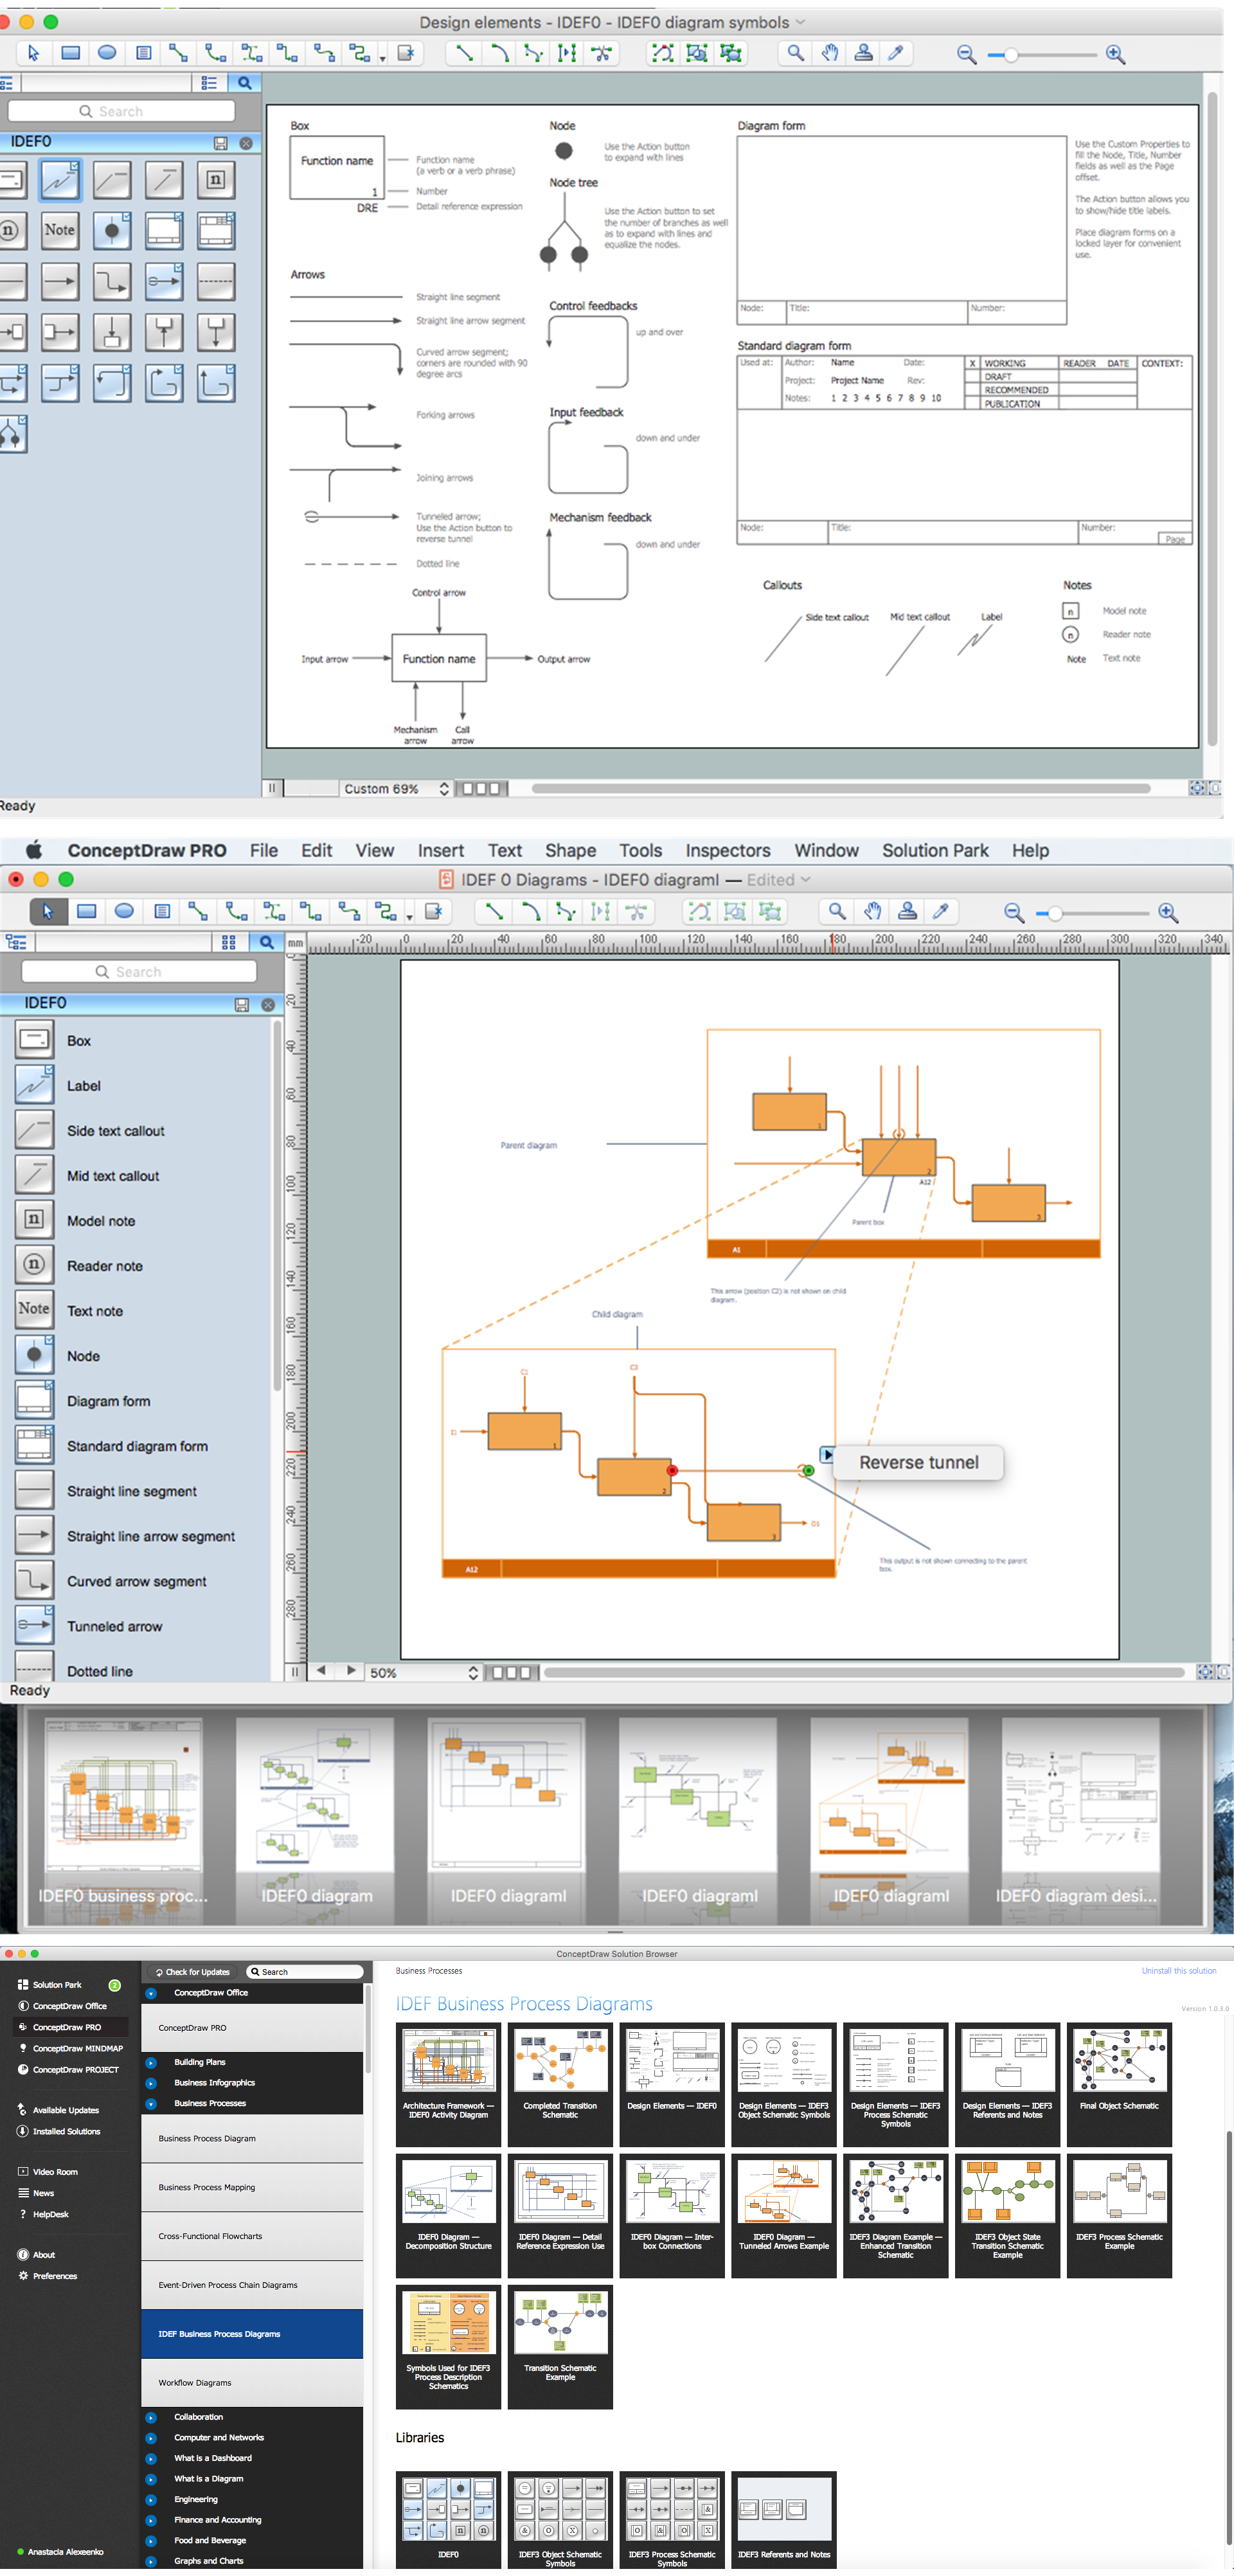1234x2576 pixels.
Task: Click Uninstall this solution link
Action: [1179, 1971]
